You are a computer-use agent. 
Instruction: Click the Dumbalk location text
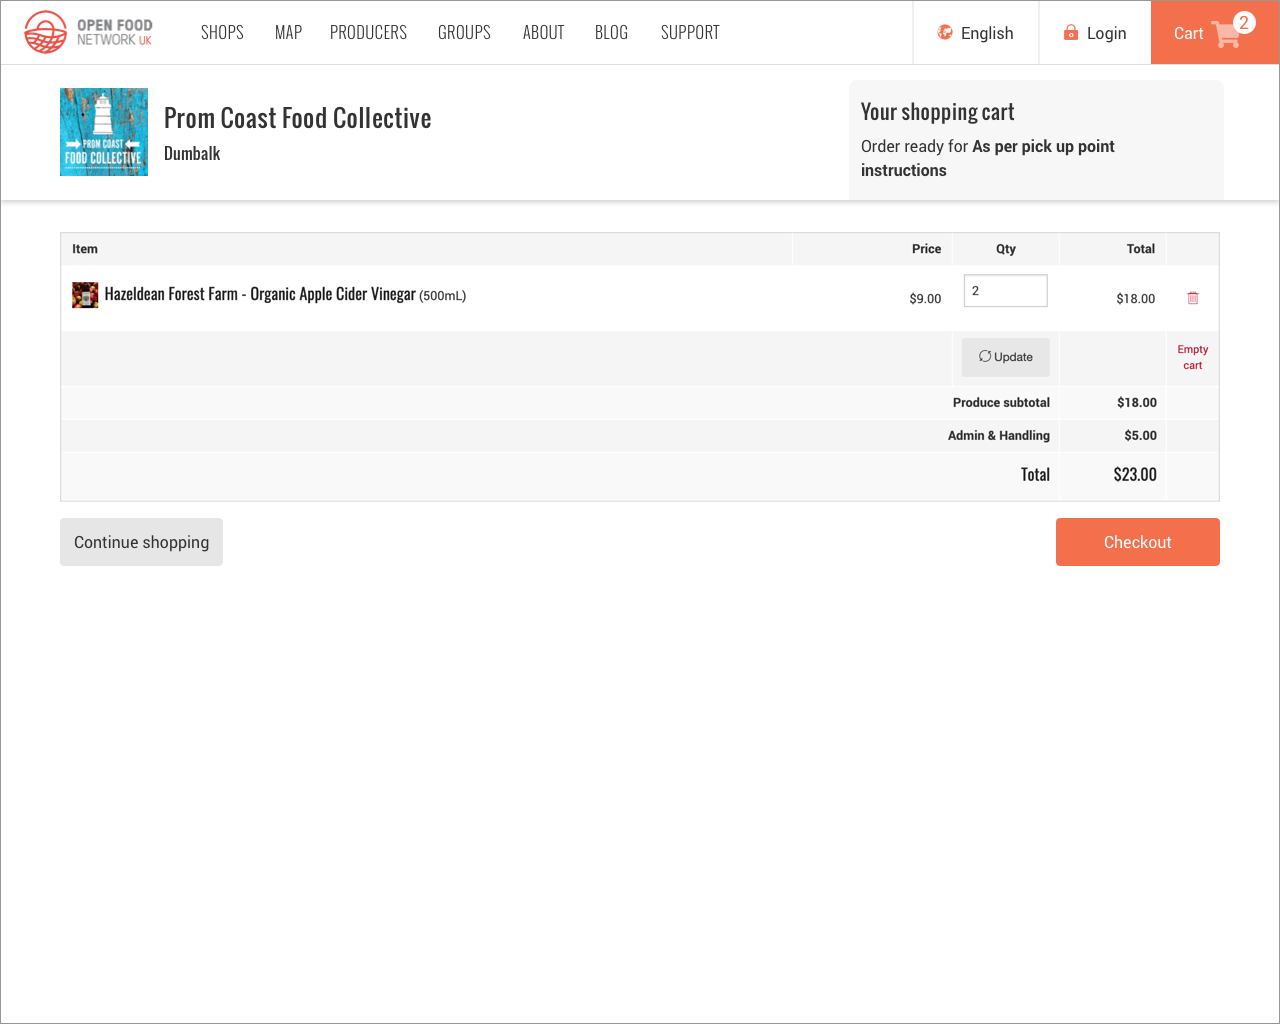192,153
